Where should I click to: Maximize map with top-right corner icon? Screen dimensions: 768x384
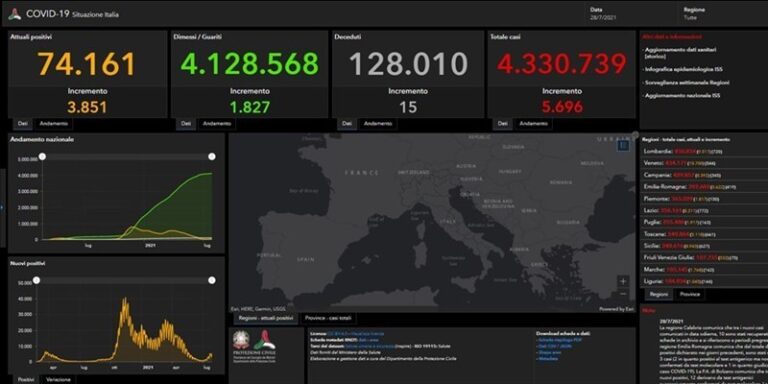[635, 134]
